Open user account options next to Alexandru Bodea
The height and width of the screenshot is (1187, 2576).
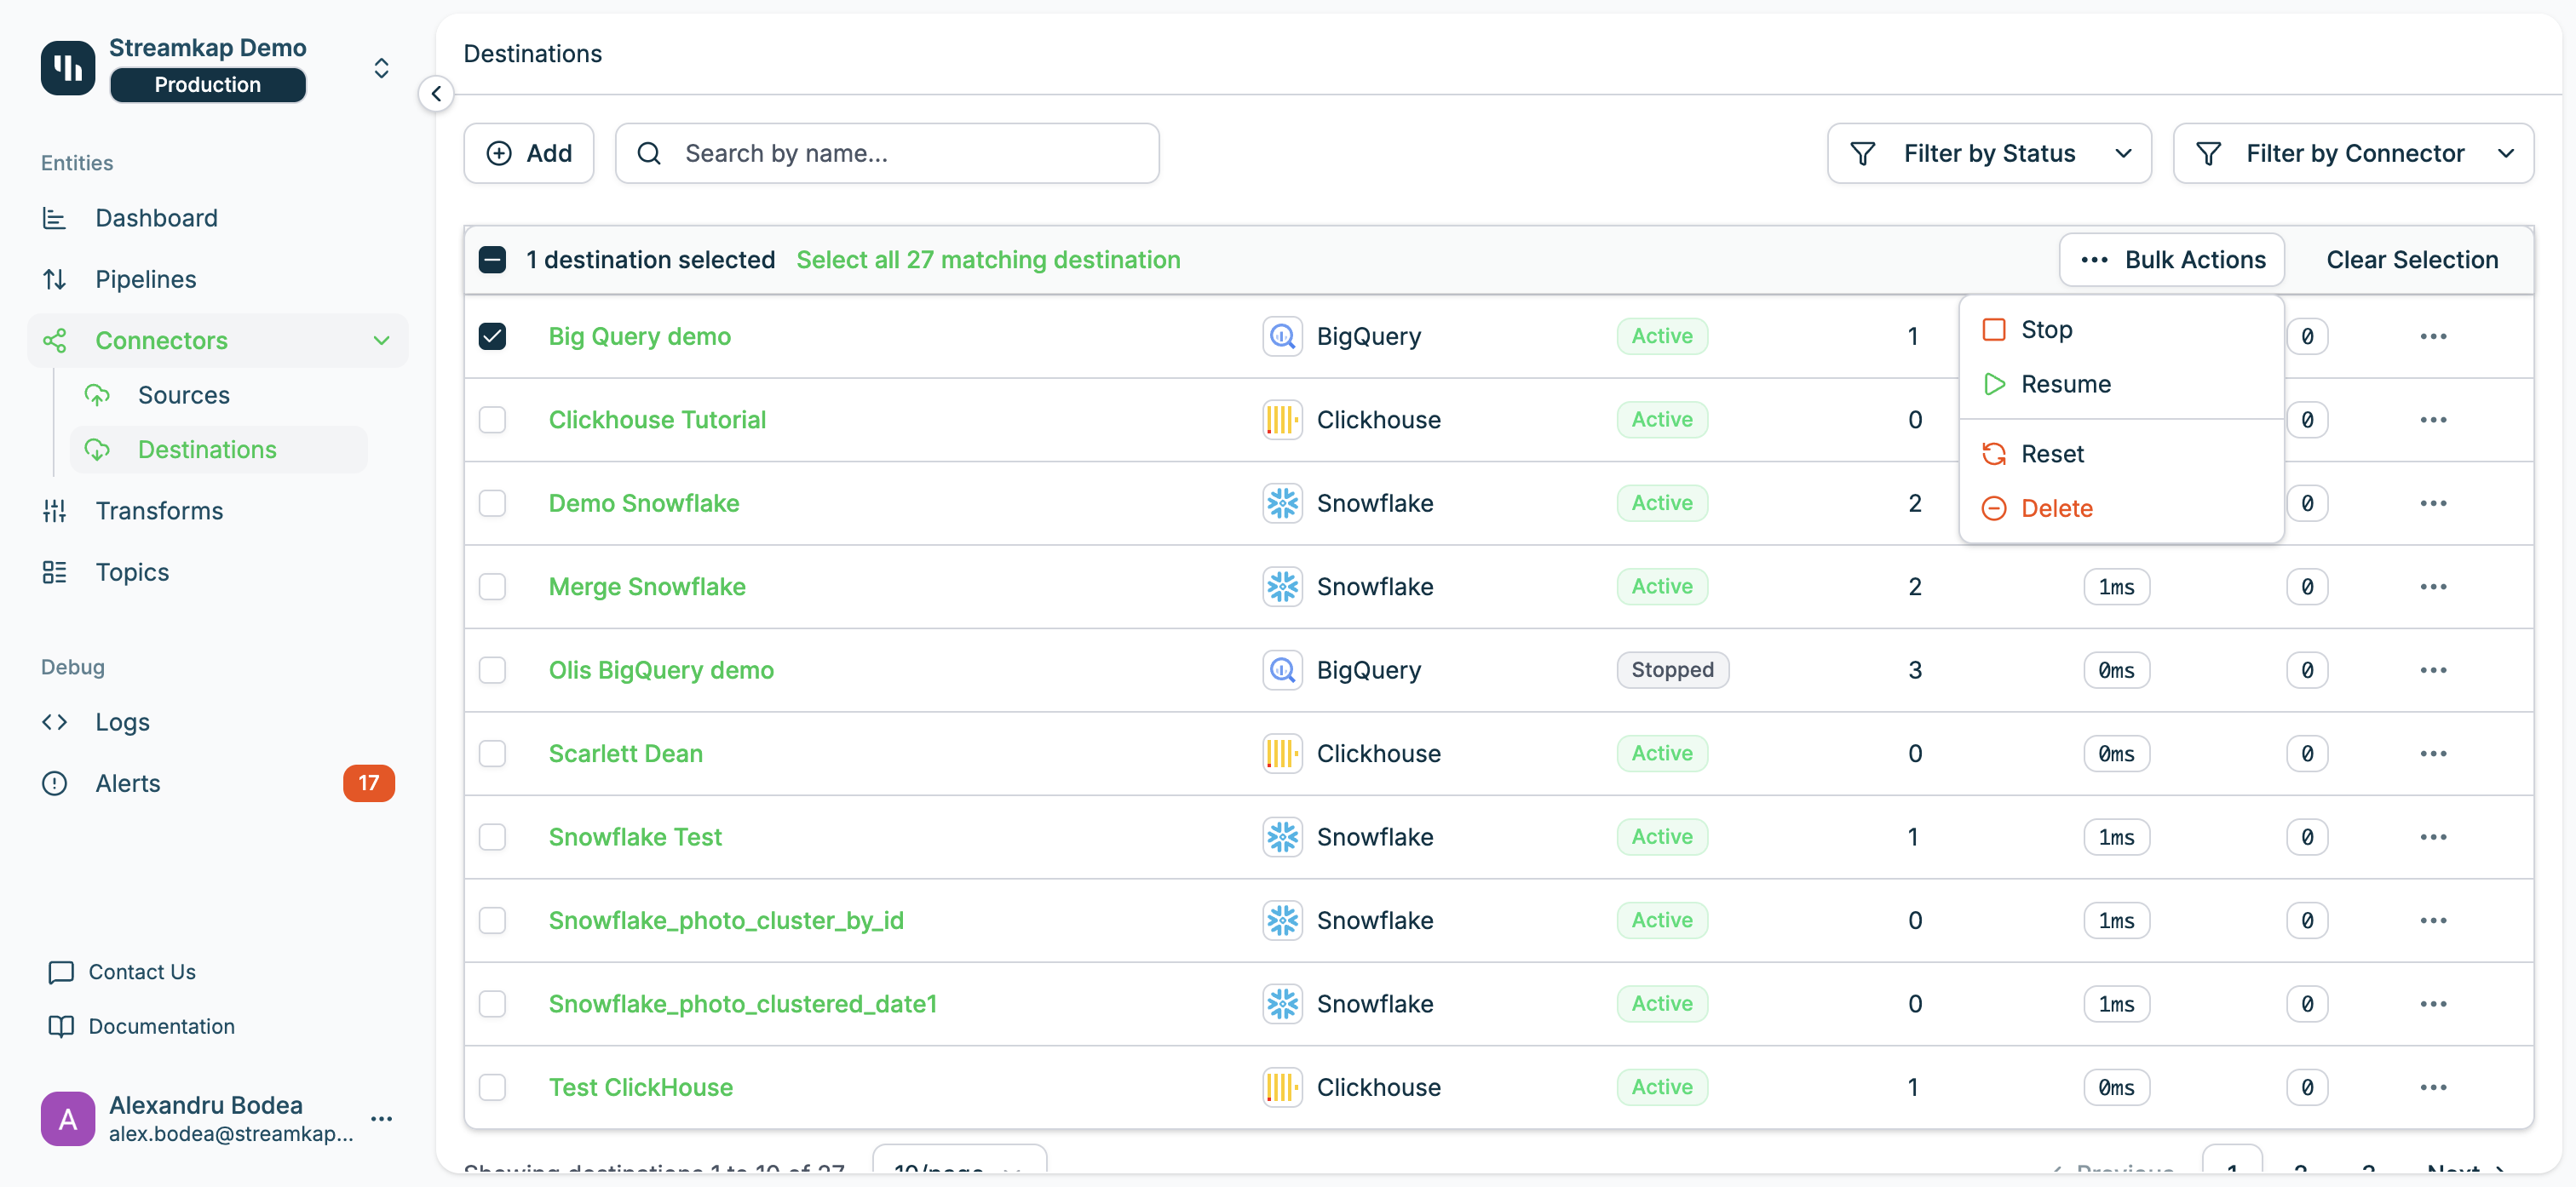click(381, 1118)
